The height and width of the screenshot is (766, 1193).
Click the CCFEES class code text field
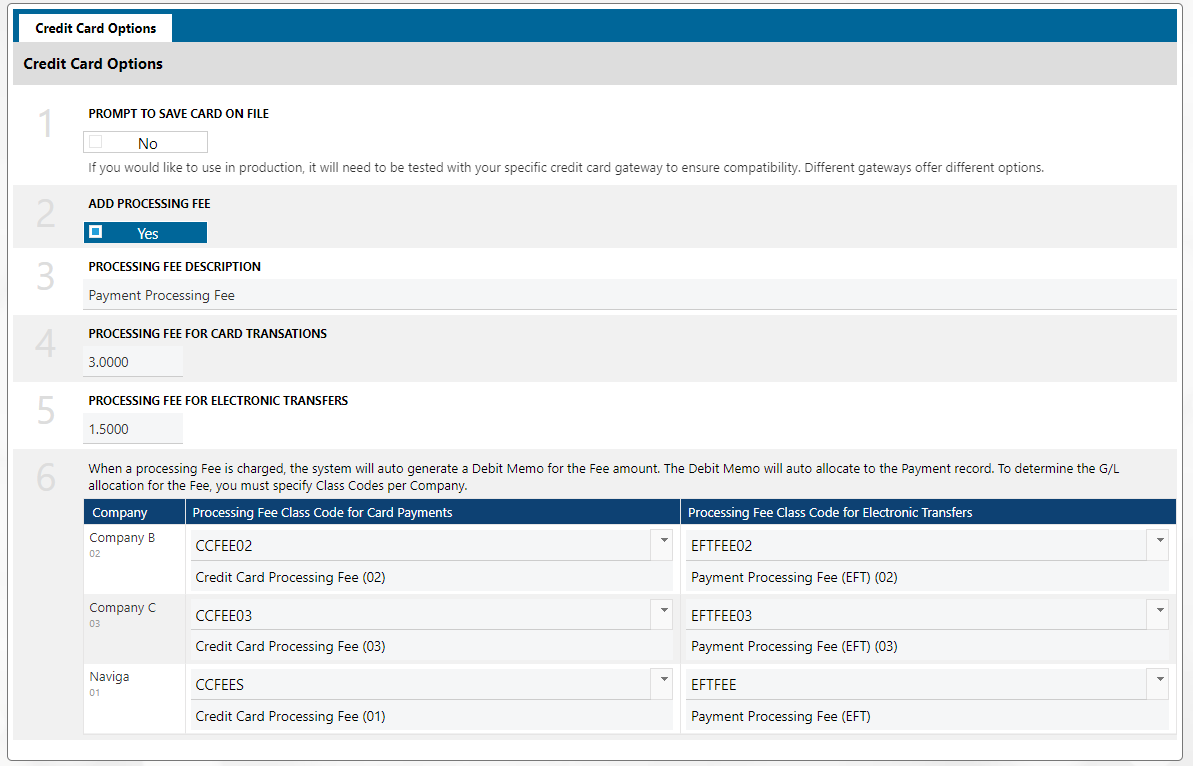[420, 685]
